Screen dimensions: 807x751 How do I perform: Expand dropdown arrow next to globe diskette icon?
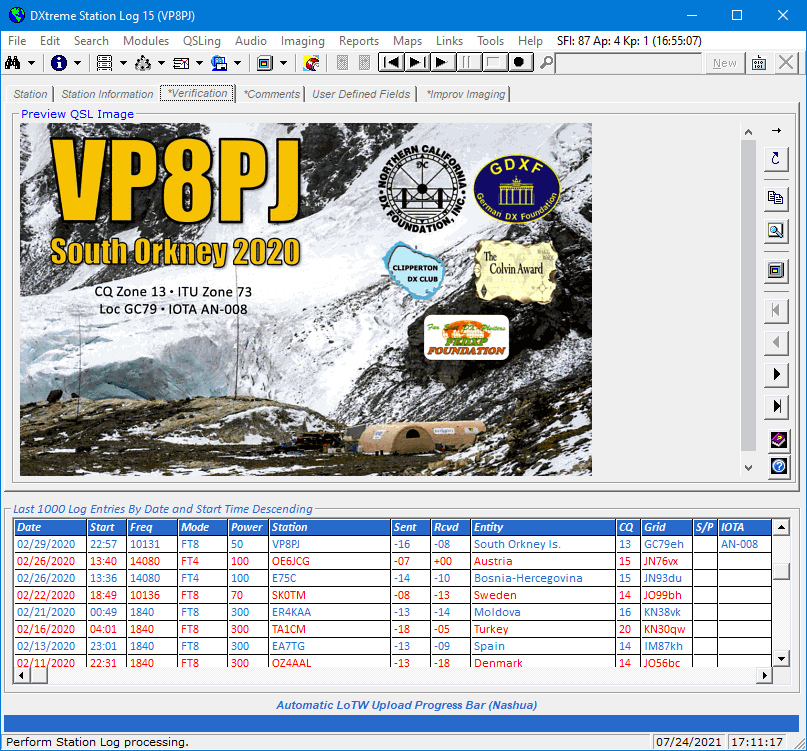238,63
